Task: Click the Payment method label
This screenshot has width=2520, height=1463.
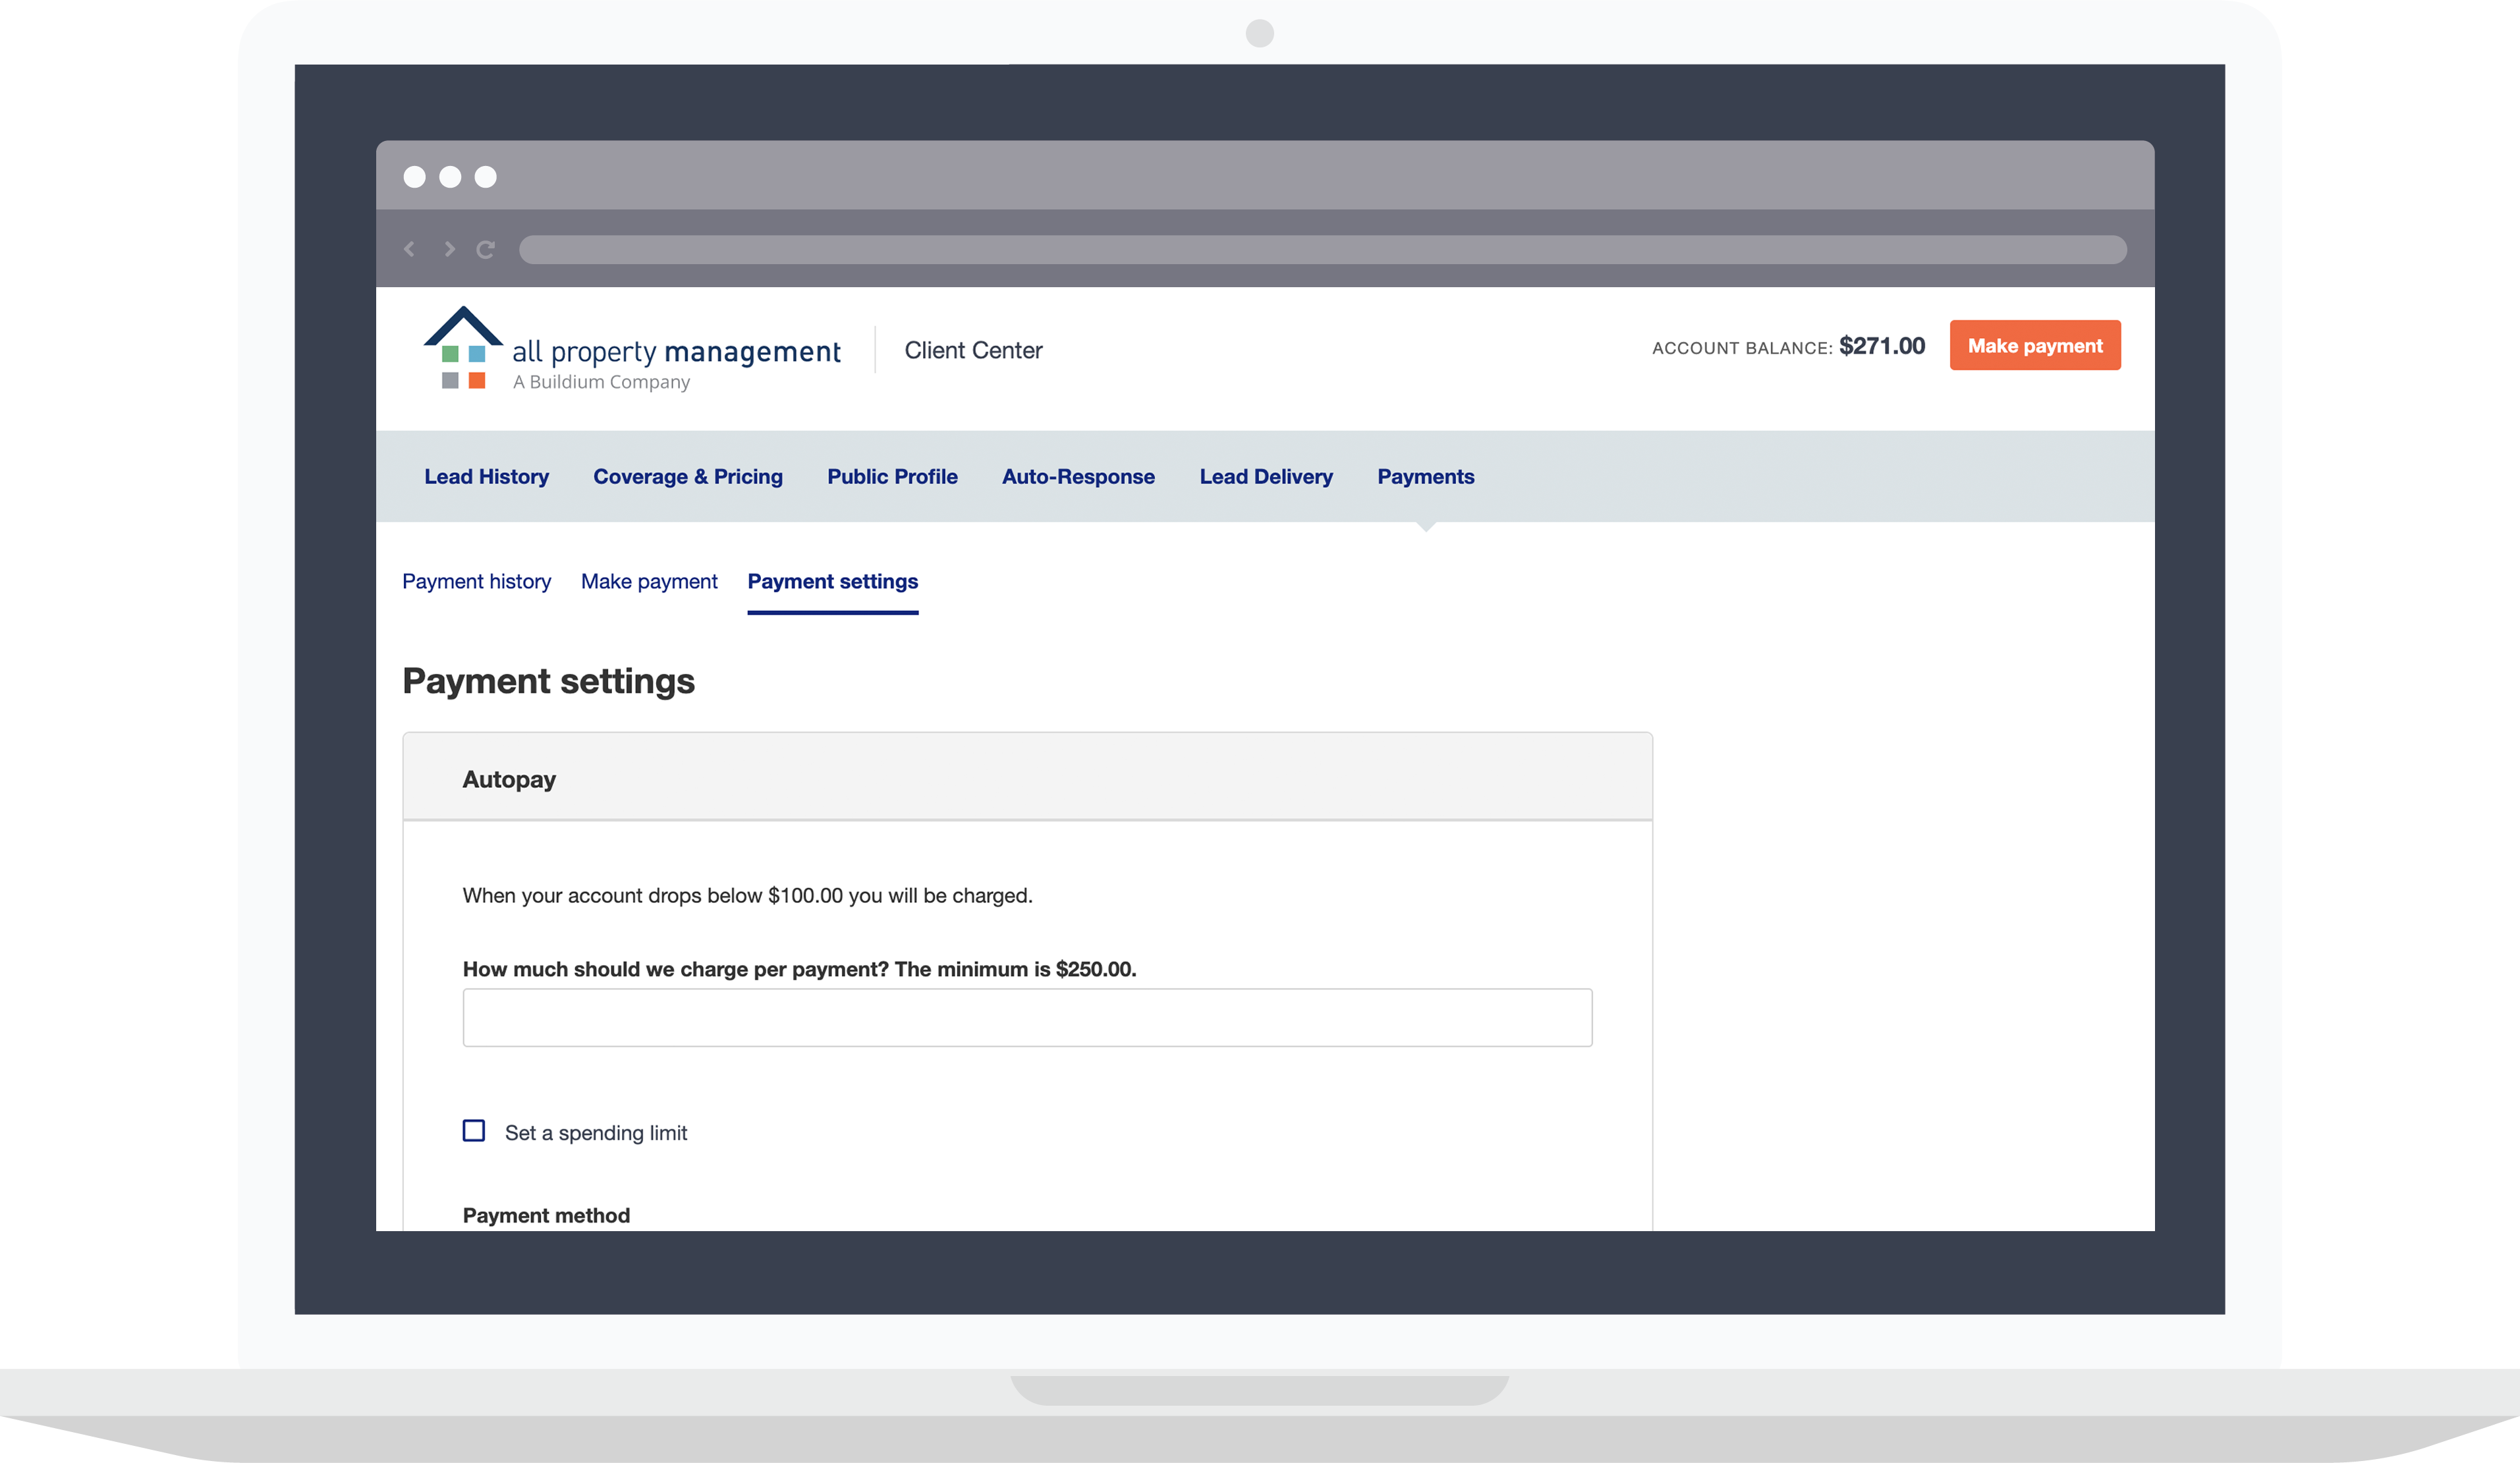Action: tap(546, 1215)
